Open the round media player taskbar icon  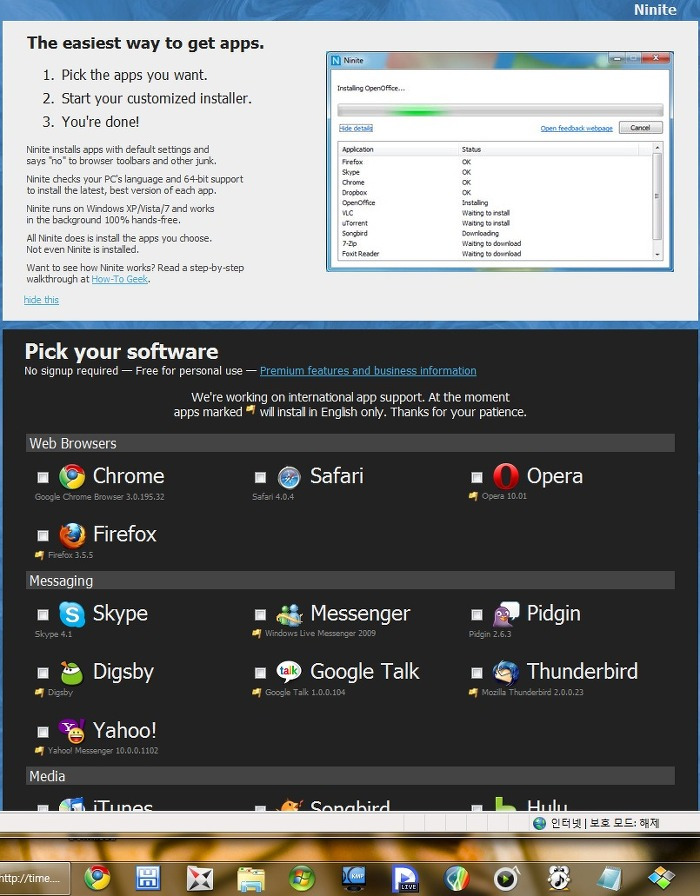pyautogui.click(x=506, y=878)
